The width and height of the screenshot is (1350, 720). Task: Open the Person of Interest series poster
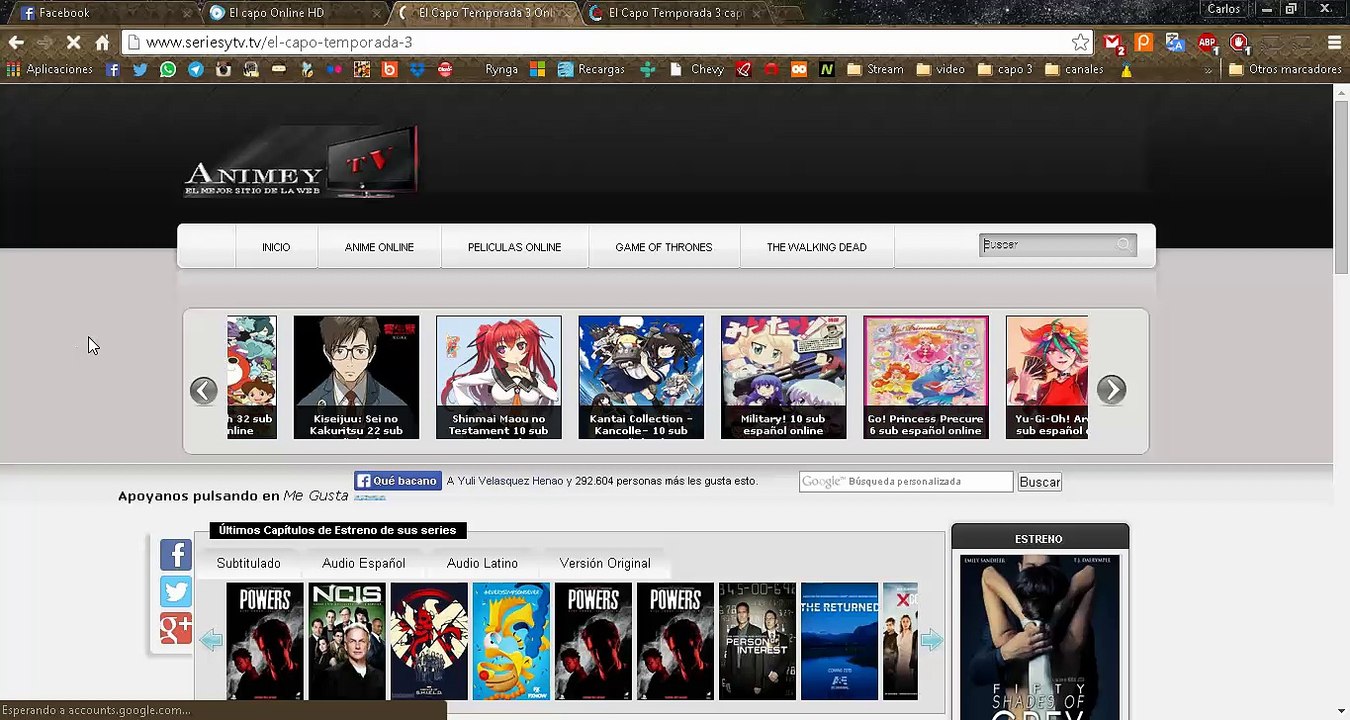tap(757, 641)
